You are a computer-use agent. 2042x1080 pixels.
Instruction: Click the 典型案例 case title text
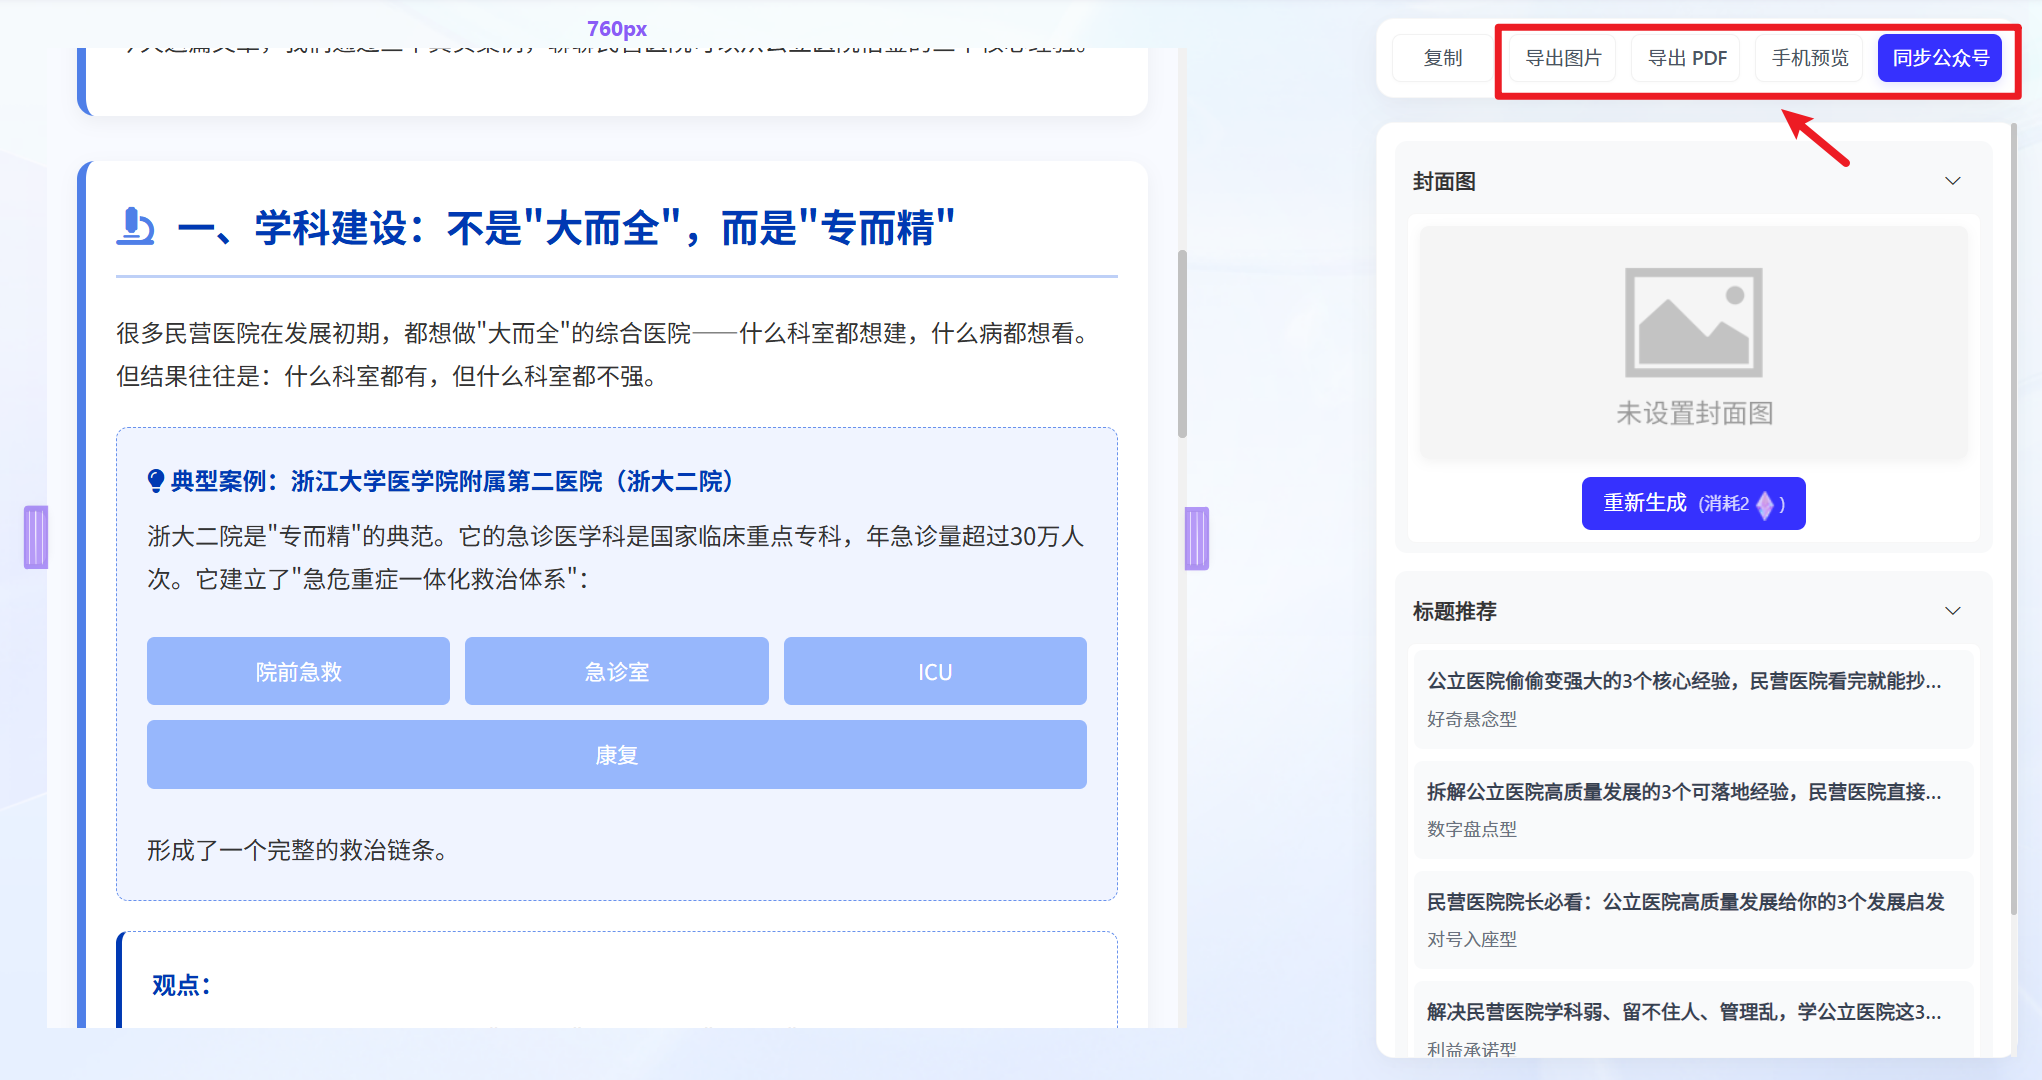452,482
